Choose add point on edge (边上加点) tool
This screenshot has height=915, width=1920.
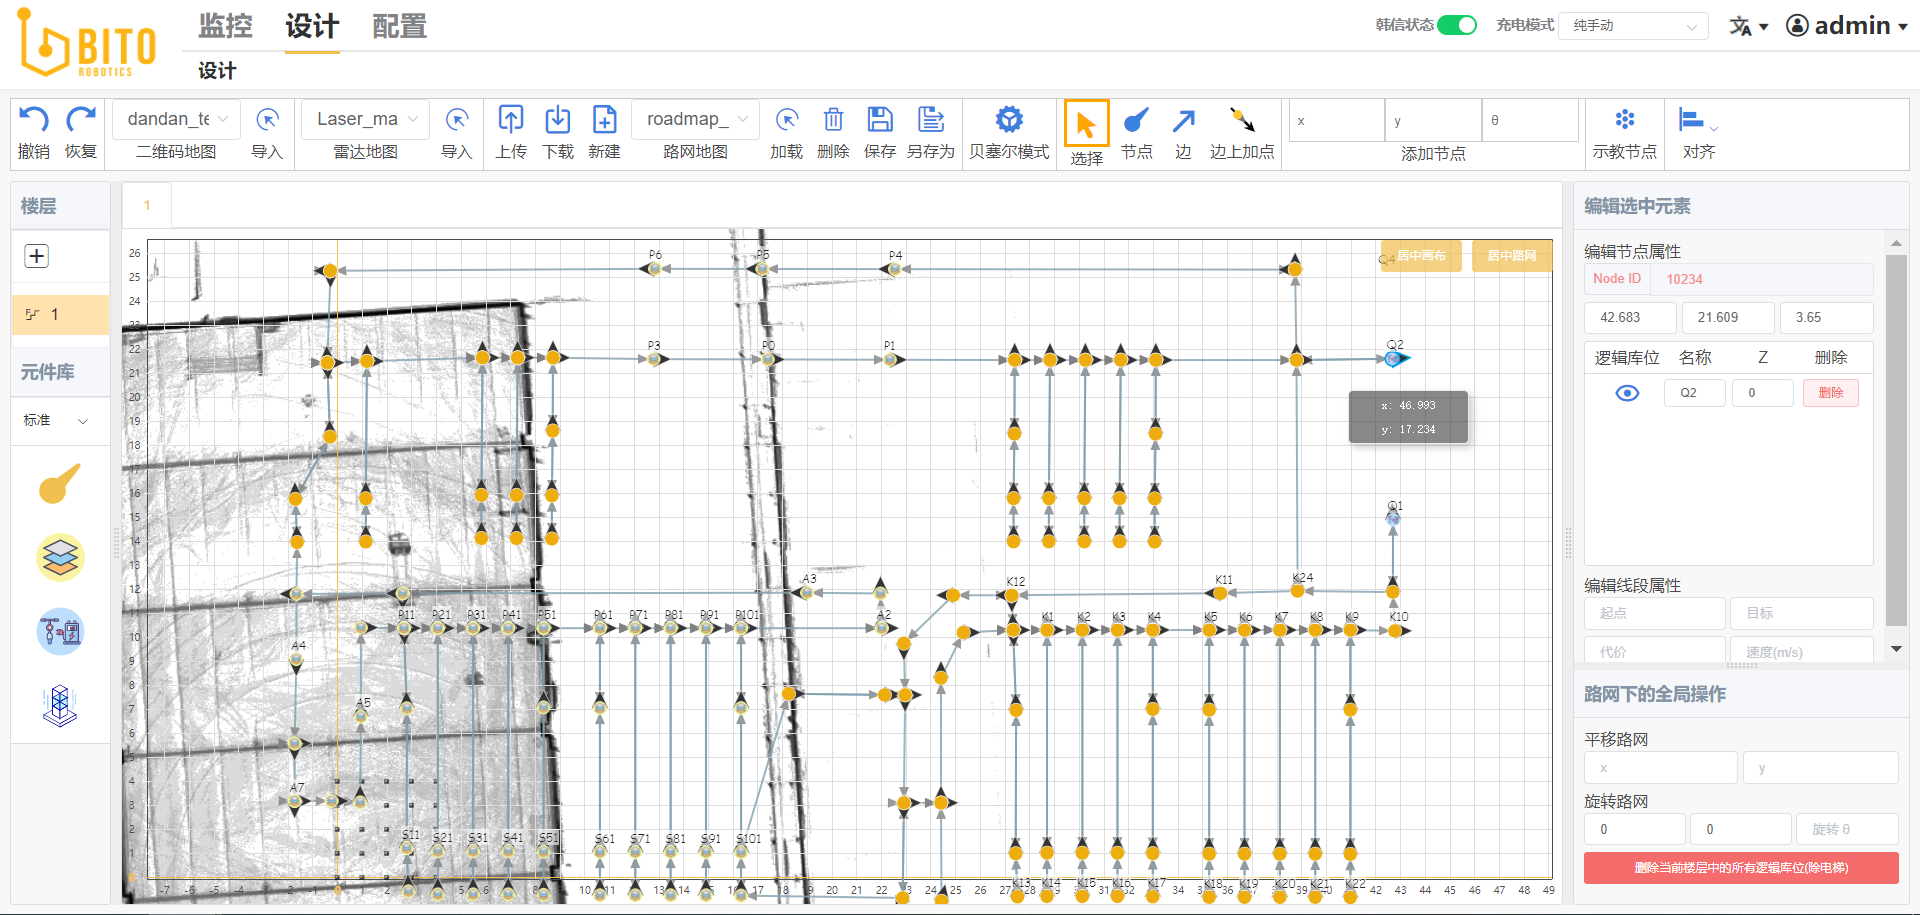1242,120
